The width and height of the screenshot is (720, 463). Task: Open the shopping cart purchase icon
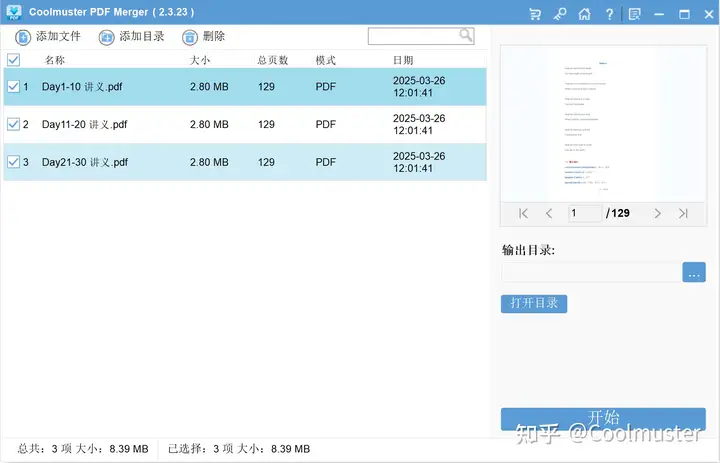(x=535, y=14)
